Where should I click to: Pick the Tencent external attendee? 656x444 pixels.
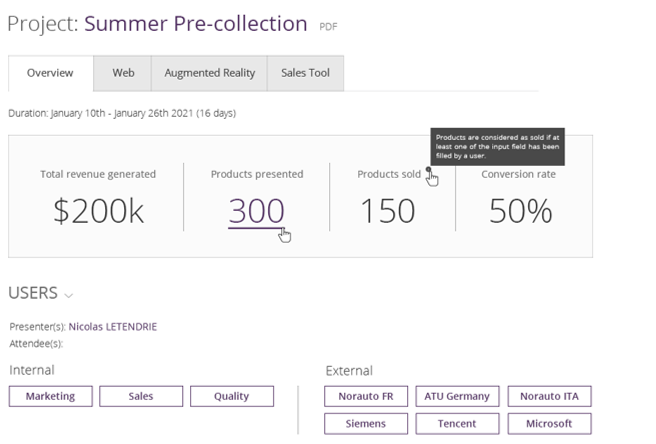pyautogui.click(x=457, y=424)
